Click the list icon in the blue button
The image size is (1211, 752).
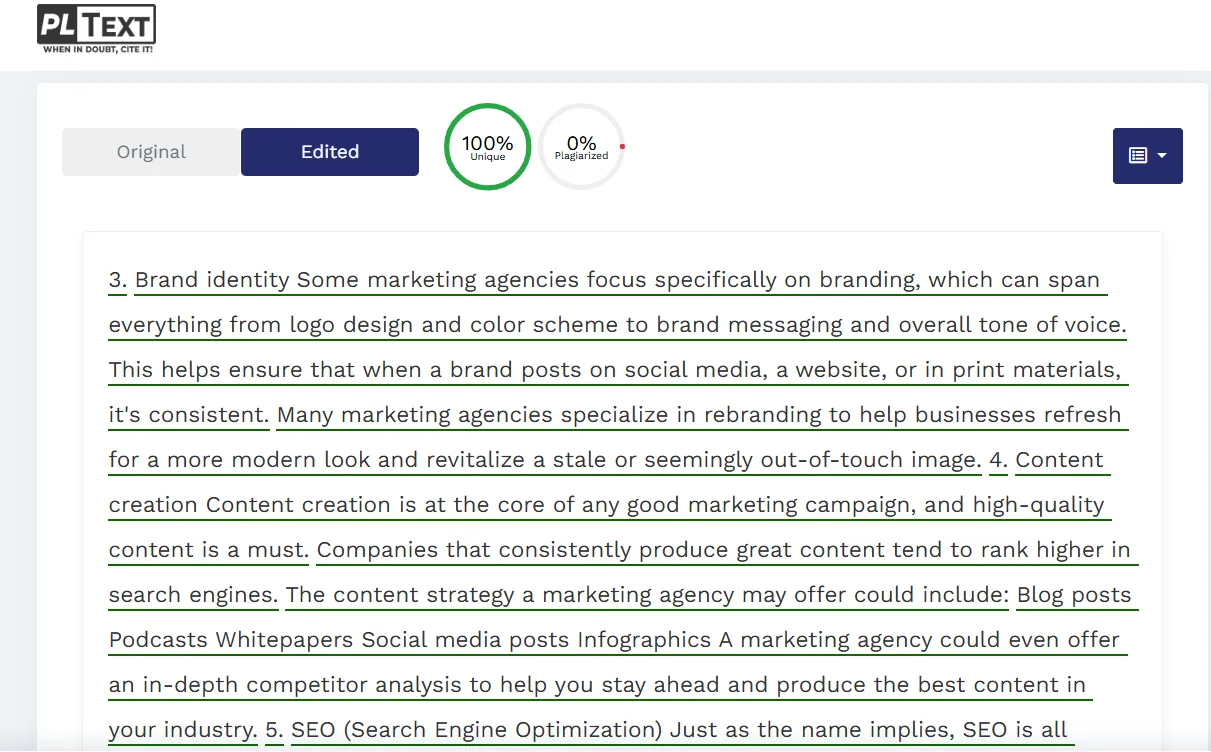[1138, 155]
